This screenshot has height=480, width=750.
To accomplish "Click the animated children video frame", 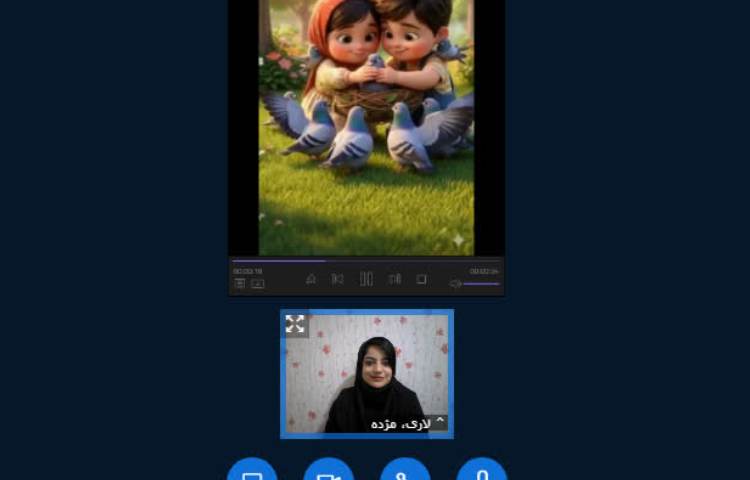I will pos(366,128).
